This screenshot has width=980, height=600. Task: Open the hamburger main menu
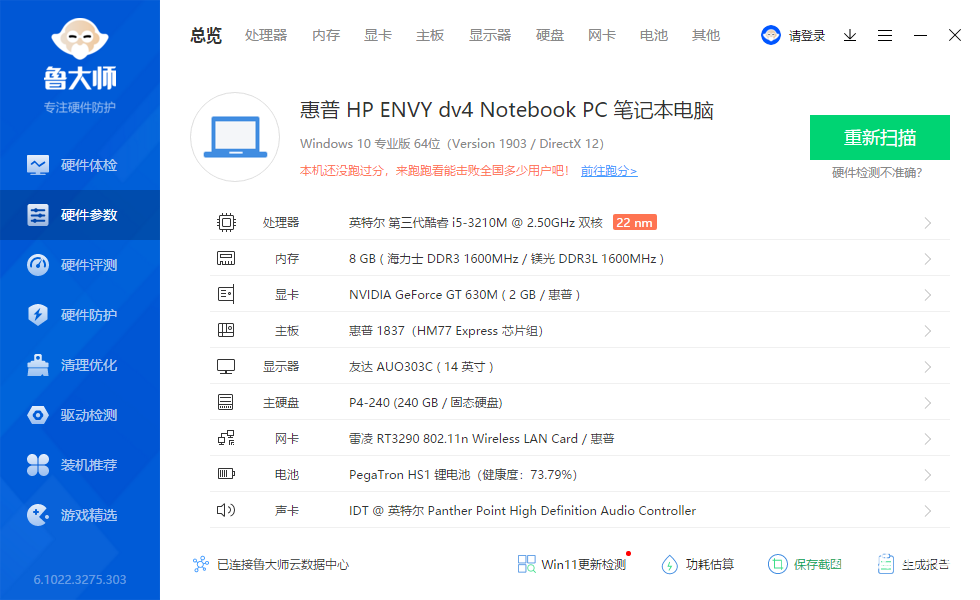(x=884, y=36)
